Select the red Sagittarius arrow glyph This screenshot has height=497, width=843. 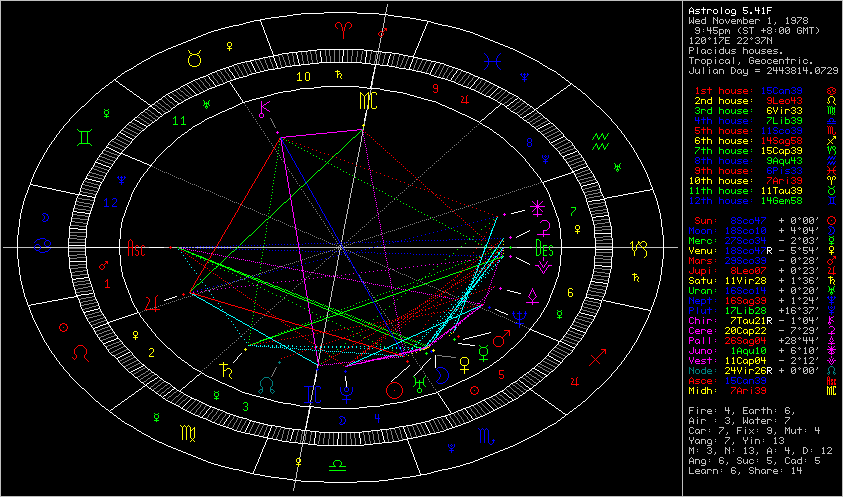tap(599, 356)
